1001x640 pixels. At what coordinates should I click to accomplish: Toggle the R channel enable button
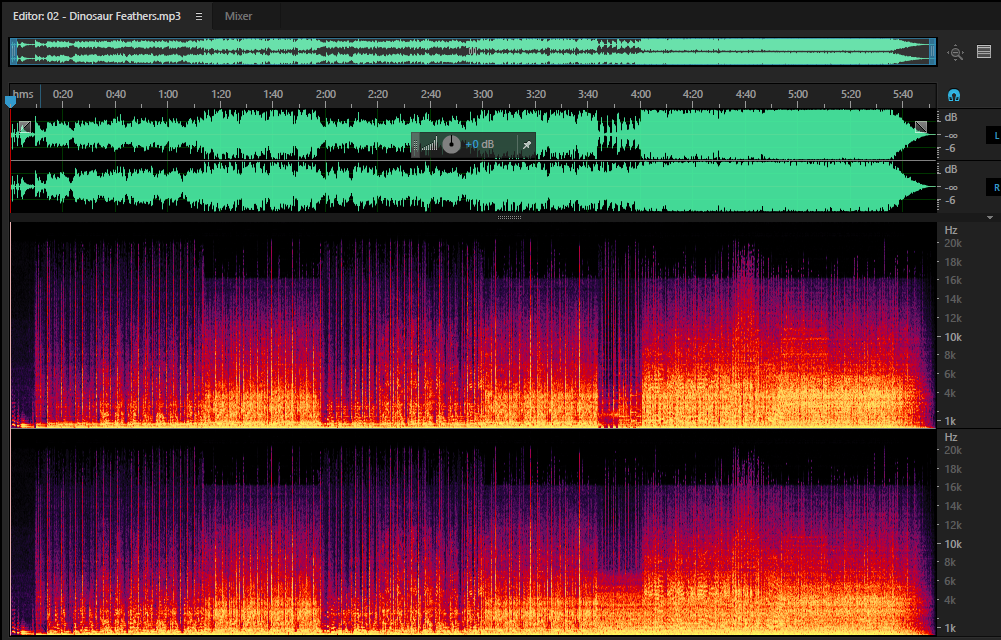(x=995, y=188)
